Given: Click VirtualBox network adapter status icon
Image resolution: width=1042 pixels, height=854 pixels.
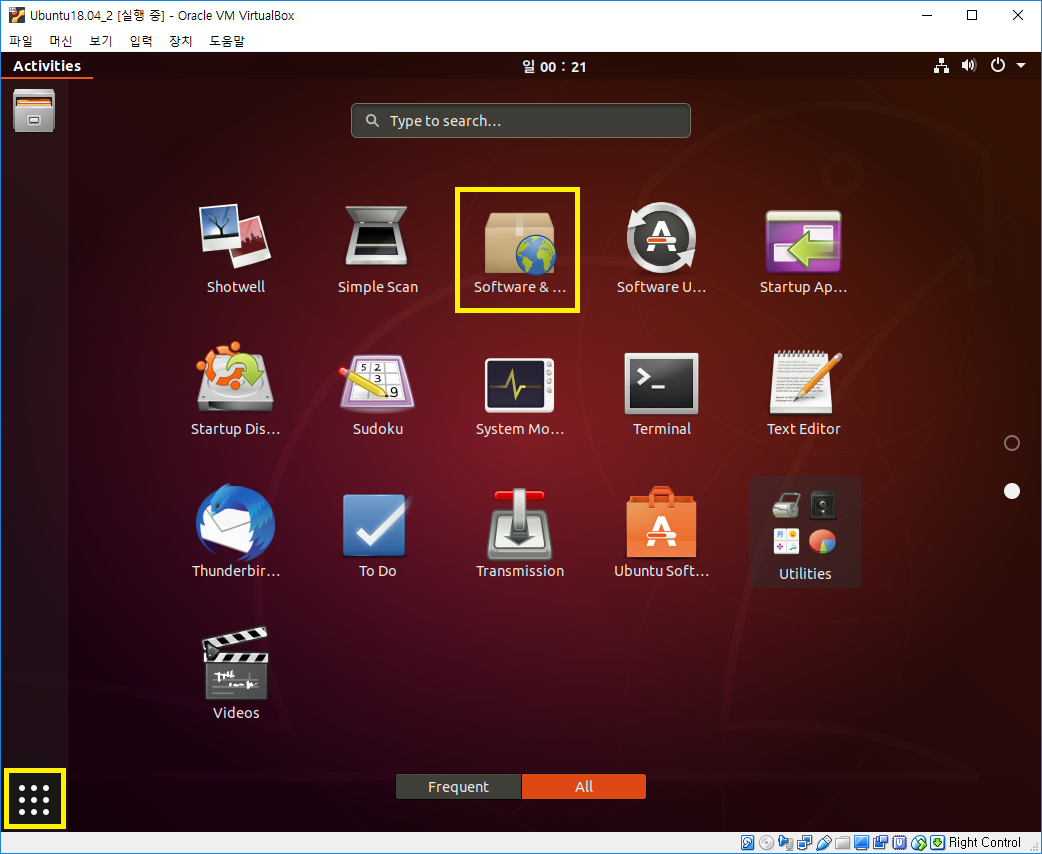Looking at the screenshot, I should point(804,843).
